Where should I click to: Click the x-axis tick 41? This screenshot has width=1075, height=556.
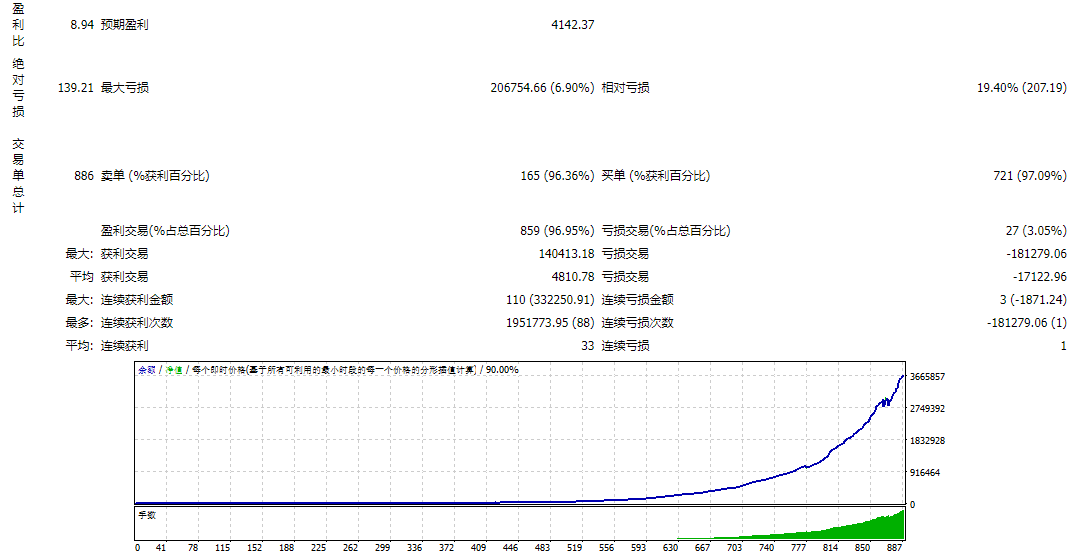coord(163,548)
